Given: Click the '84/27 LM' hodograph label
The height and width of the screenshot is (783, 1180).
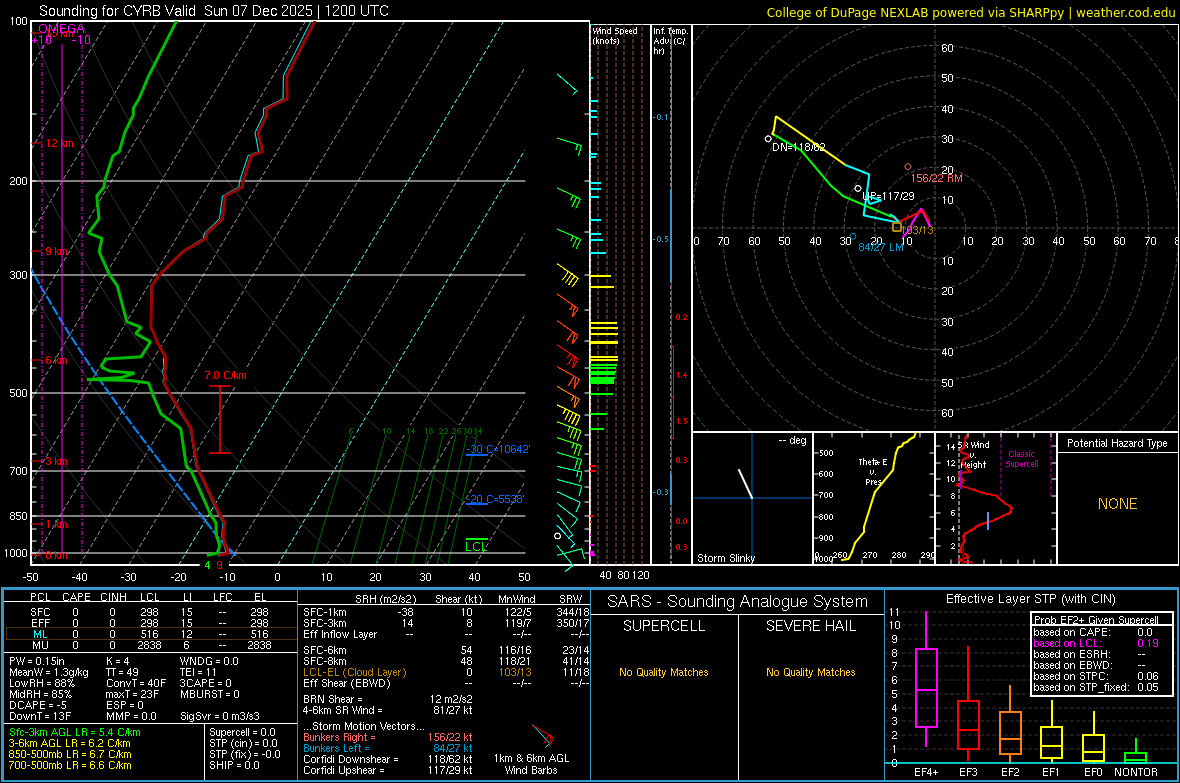Looking at the screenshot, I should click(880, 247).
